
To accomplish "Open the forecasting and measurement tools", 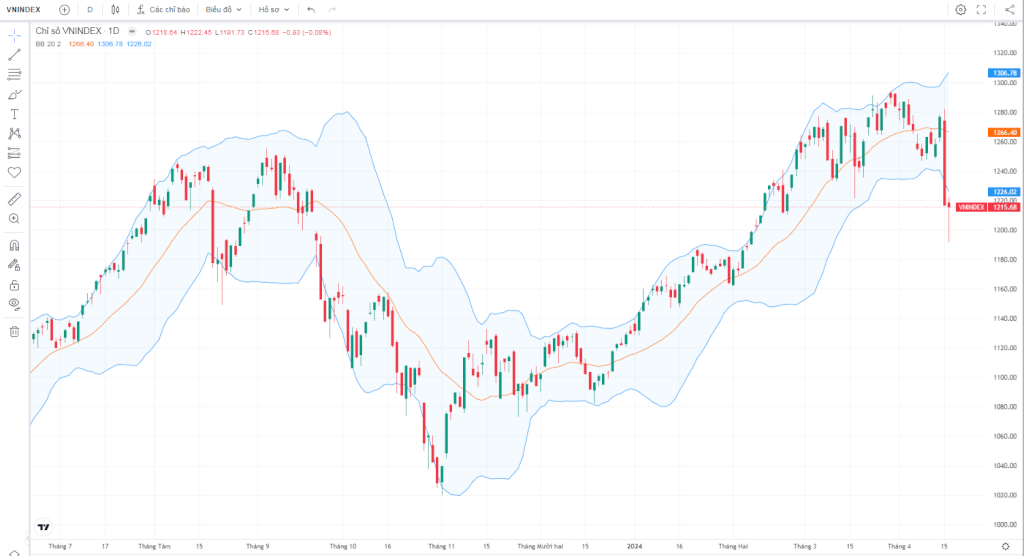I will click(14, 153).
